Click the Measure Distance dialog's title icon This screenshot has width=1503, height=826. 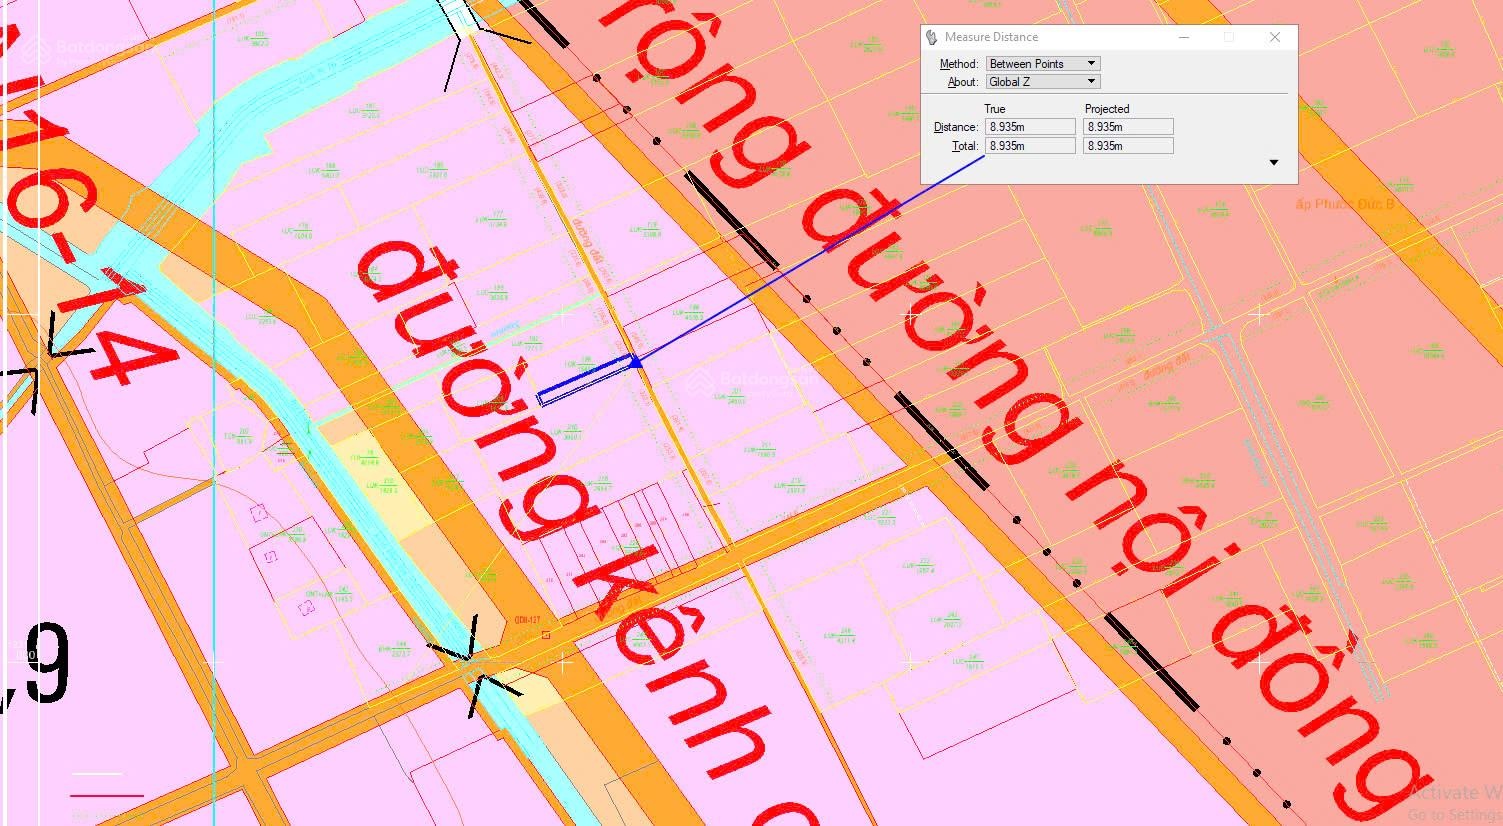point(932,37)
